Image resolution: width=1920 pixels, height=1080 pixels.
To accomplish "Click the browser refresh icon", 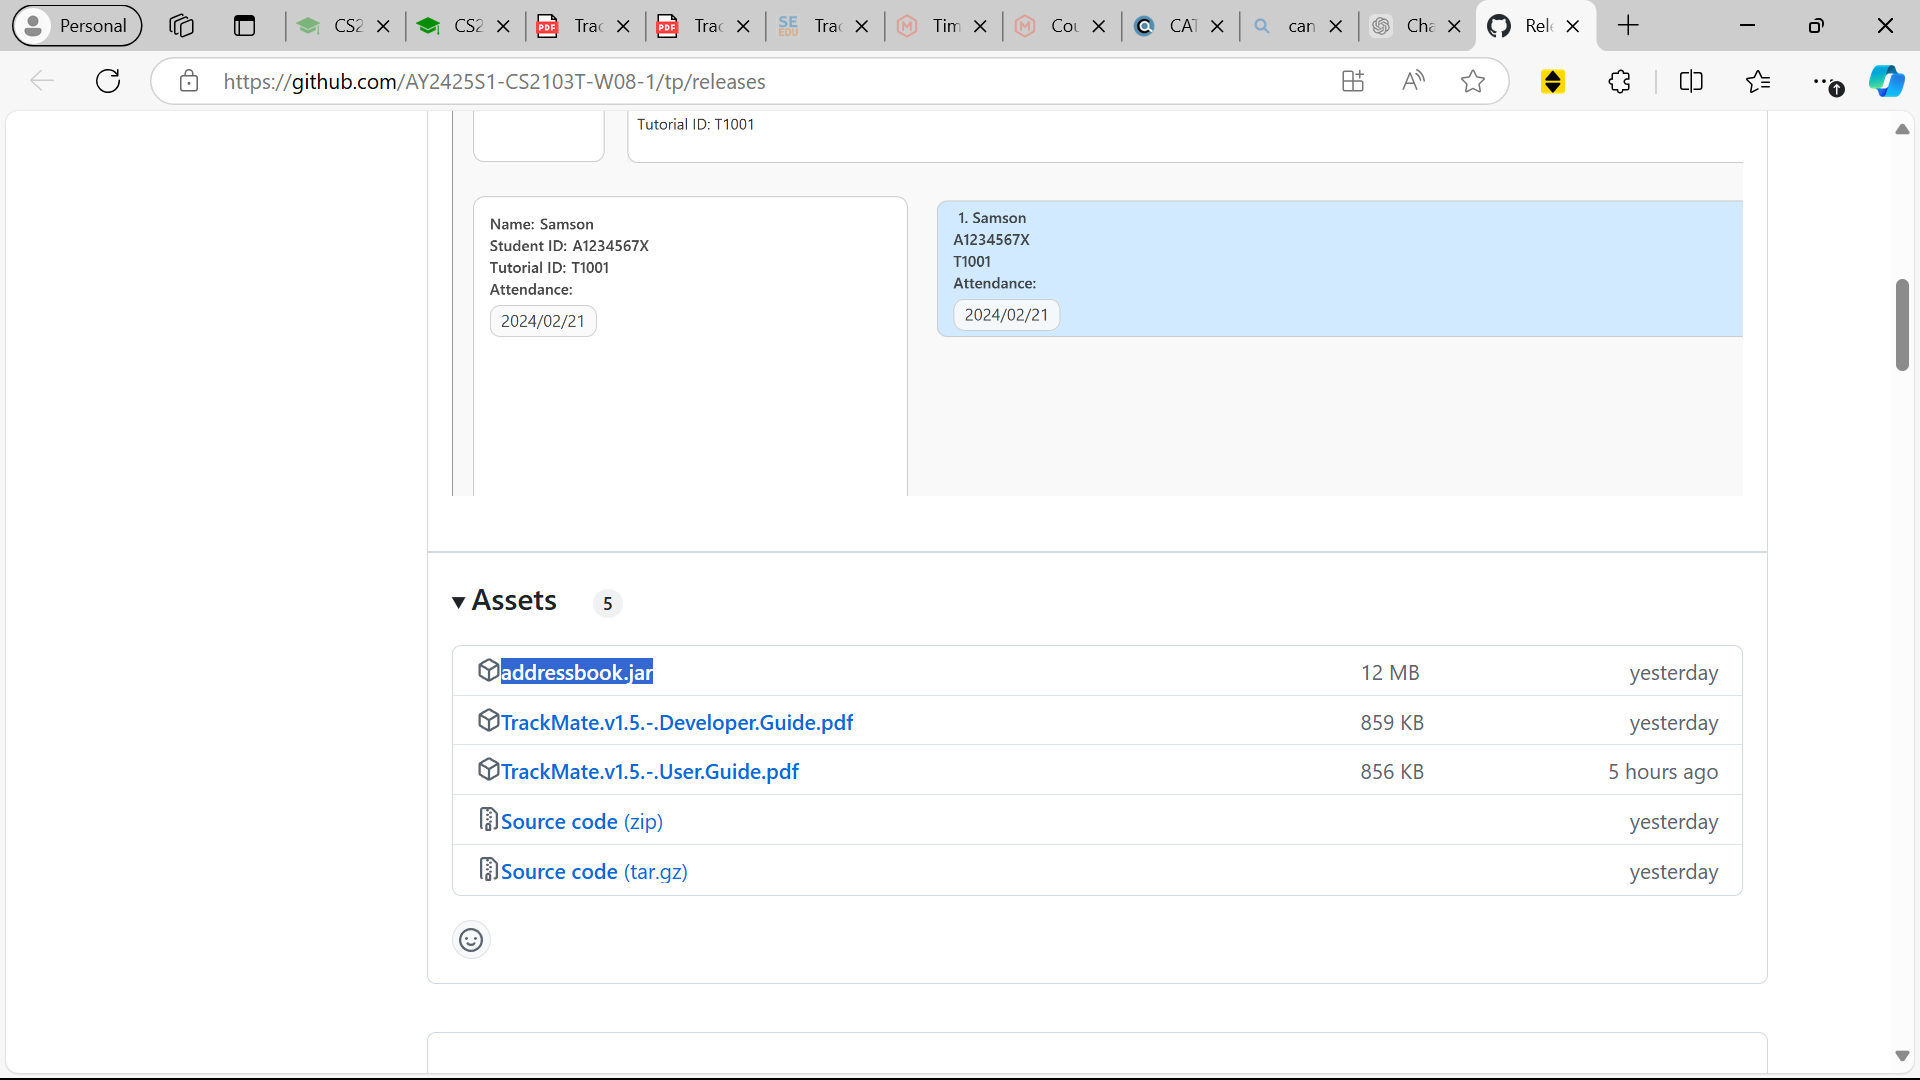I will point(108,81).
